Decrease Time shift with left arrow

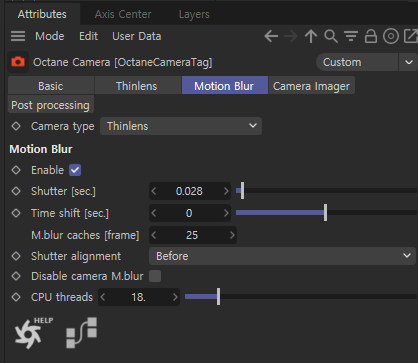(x=153, y=213)
